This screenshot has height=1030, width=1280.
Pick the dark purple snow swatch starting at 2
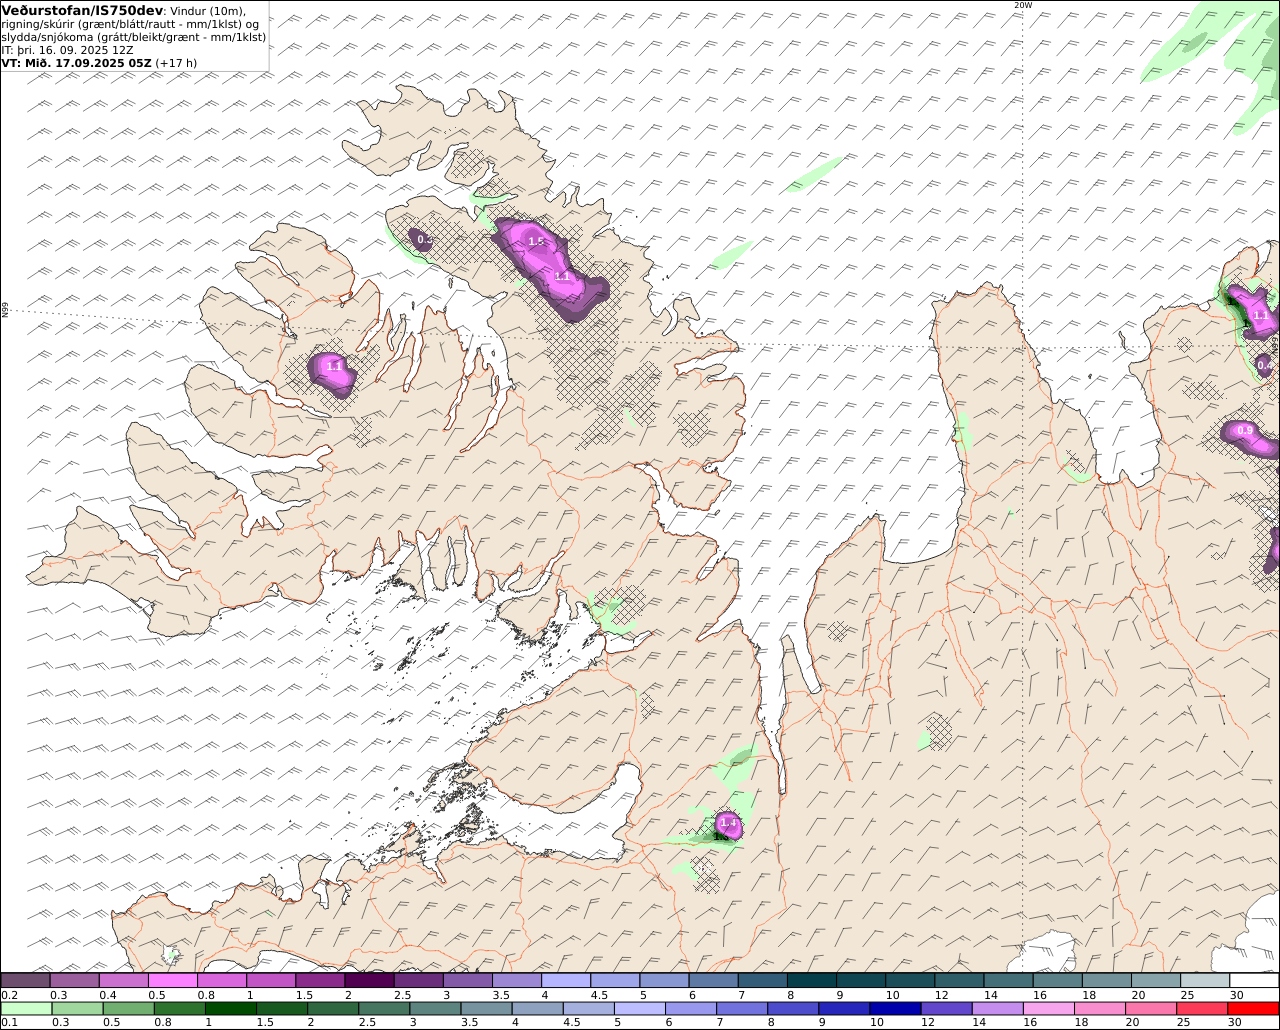tap(369, 981)
